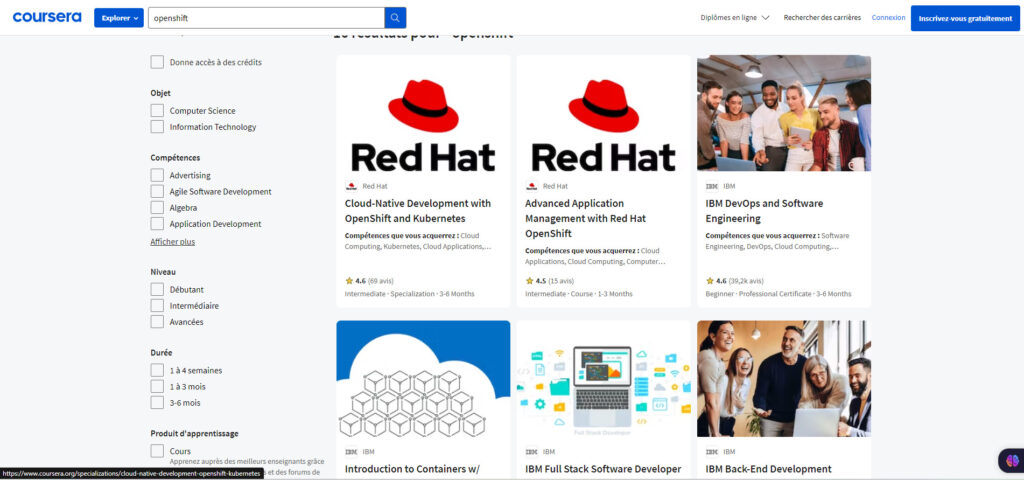Click the openshift search input field
The image size is (1024, 480).
point(266,18)
